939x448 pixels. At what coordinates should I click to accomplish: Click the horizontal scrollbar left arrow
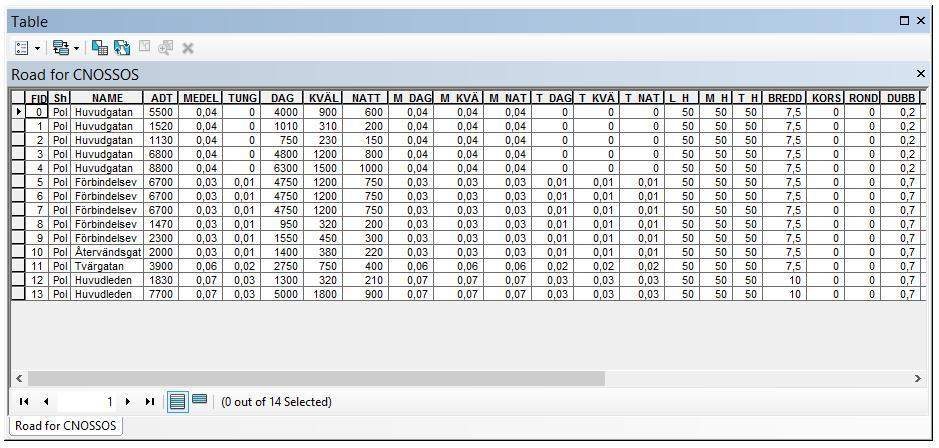coord(19,379)
